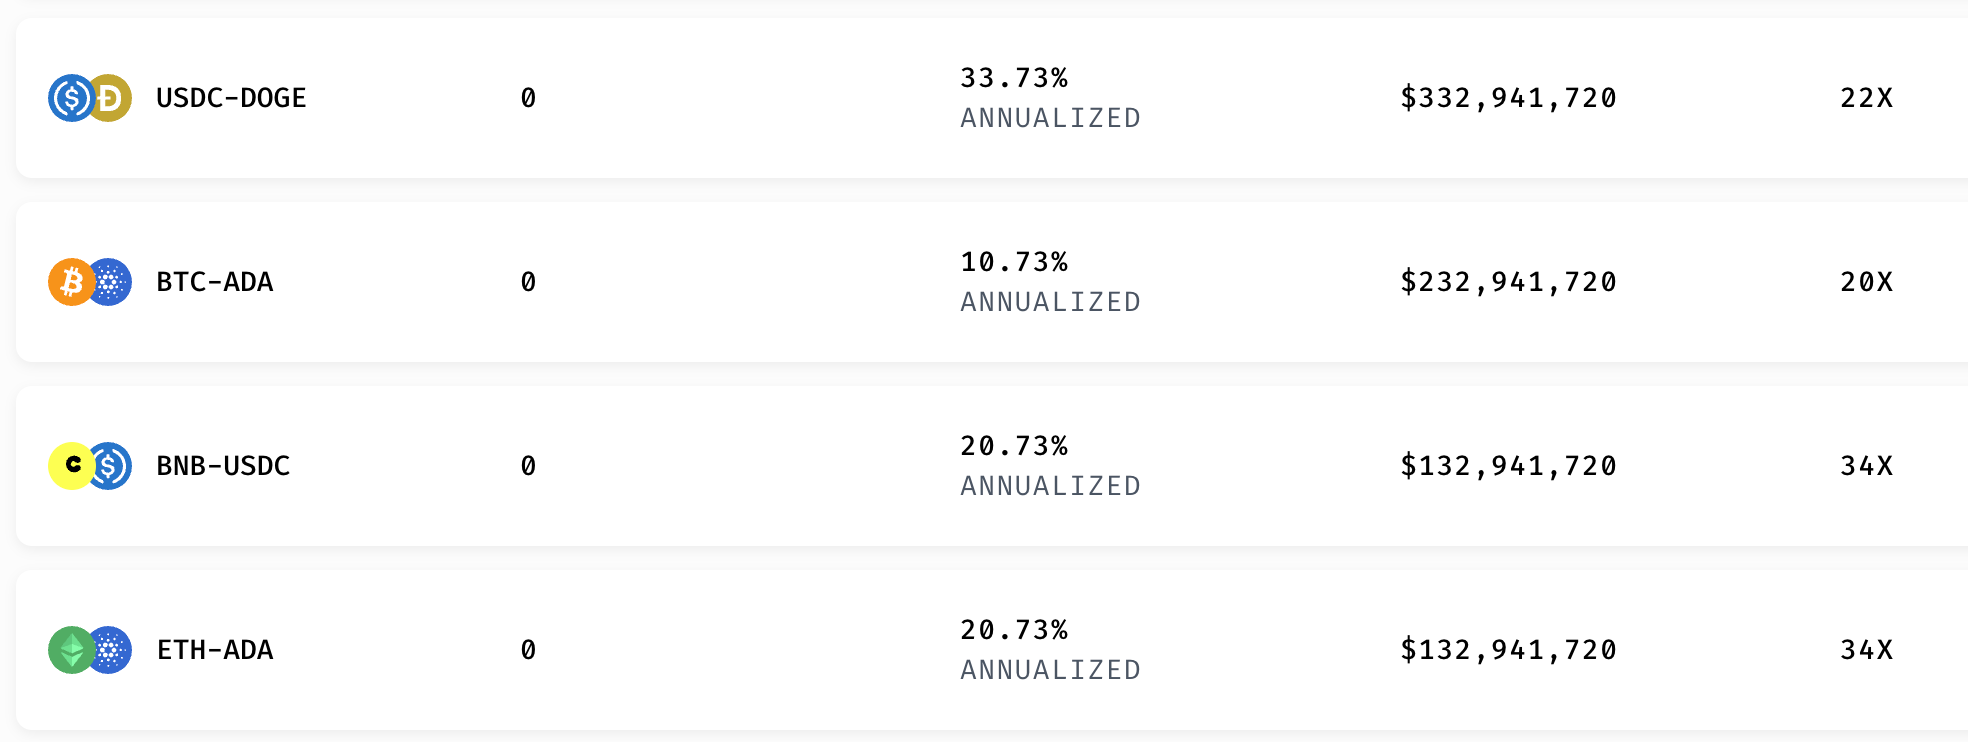Click the 10.73% annualized rate
The width and height of the screenshot is (1968, 742).
click(1014, 262)
